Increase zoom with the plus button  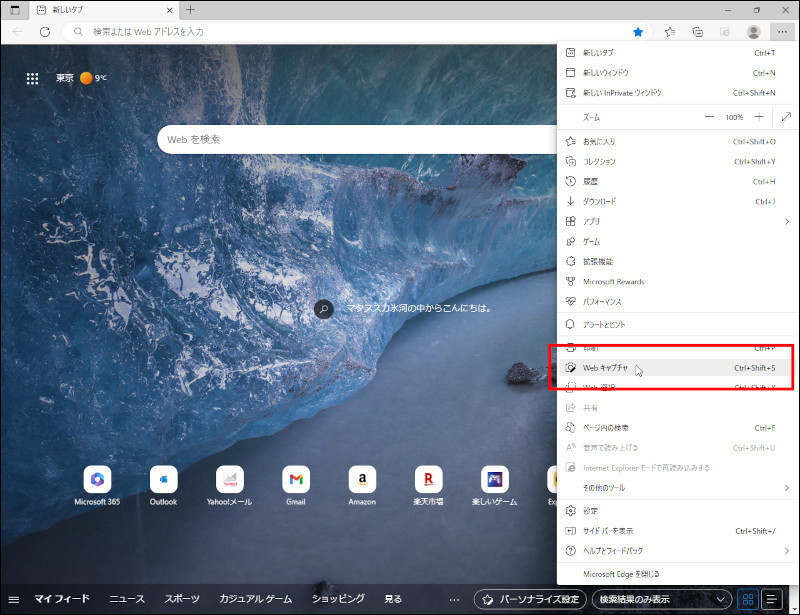(x=759, y=117)
